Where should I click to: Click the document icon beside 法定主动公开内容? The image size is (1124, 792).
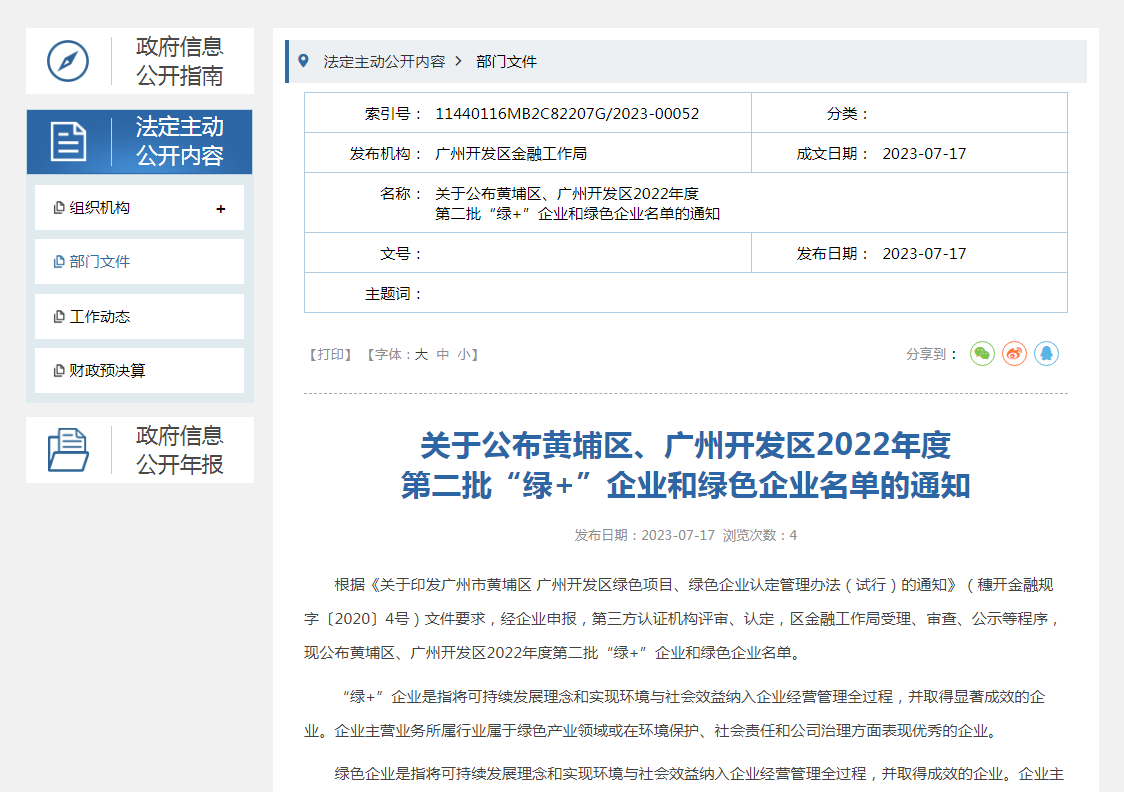pos(68,142)
